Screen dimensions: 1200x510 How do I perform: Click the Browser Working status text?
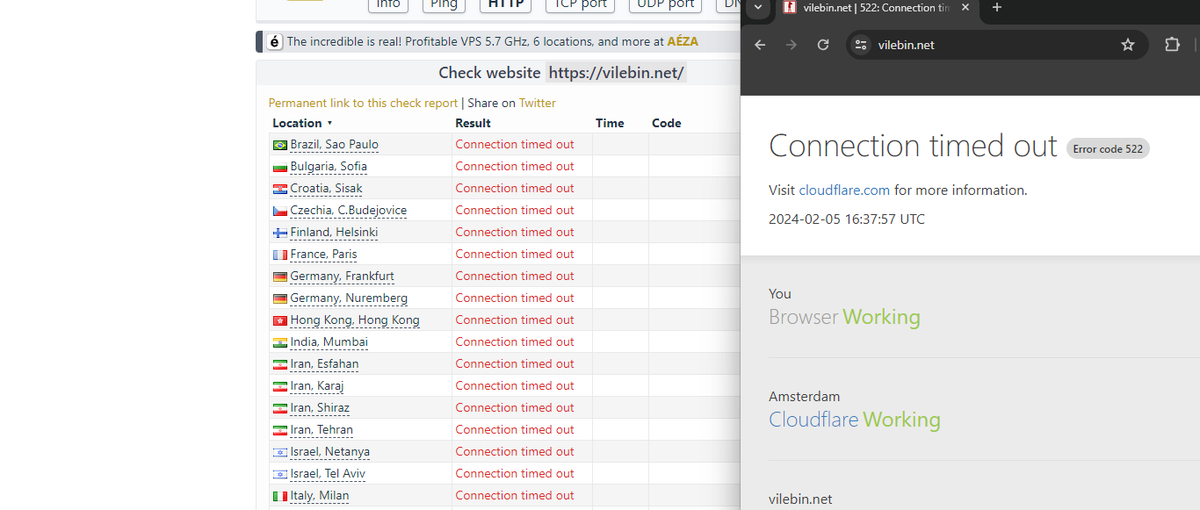pyautogui.click(x=845, y=317)
